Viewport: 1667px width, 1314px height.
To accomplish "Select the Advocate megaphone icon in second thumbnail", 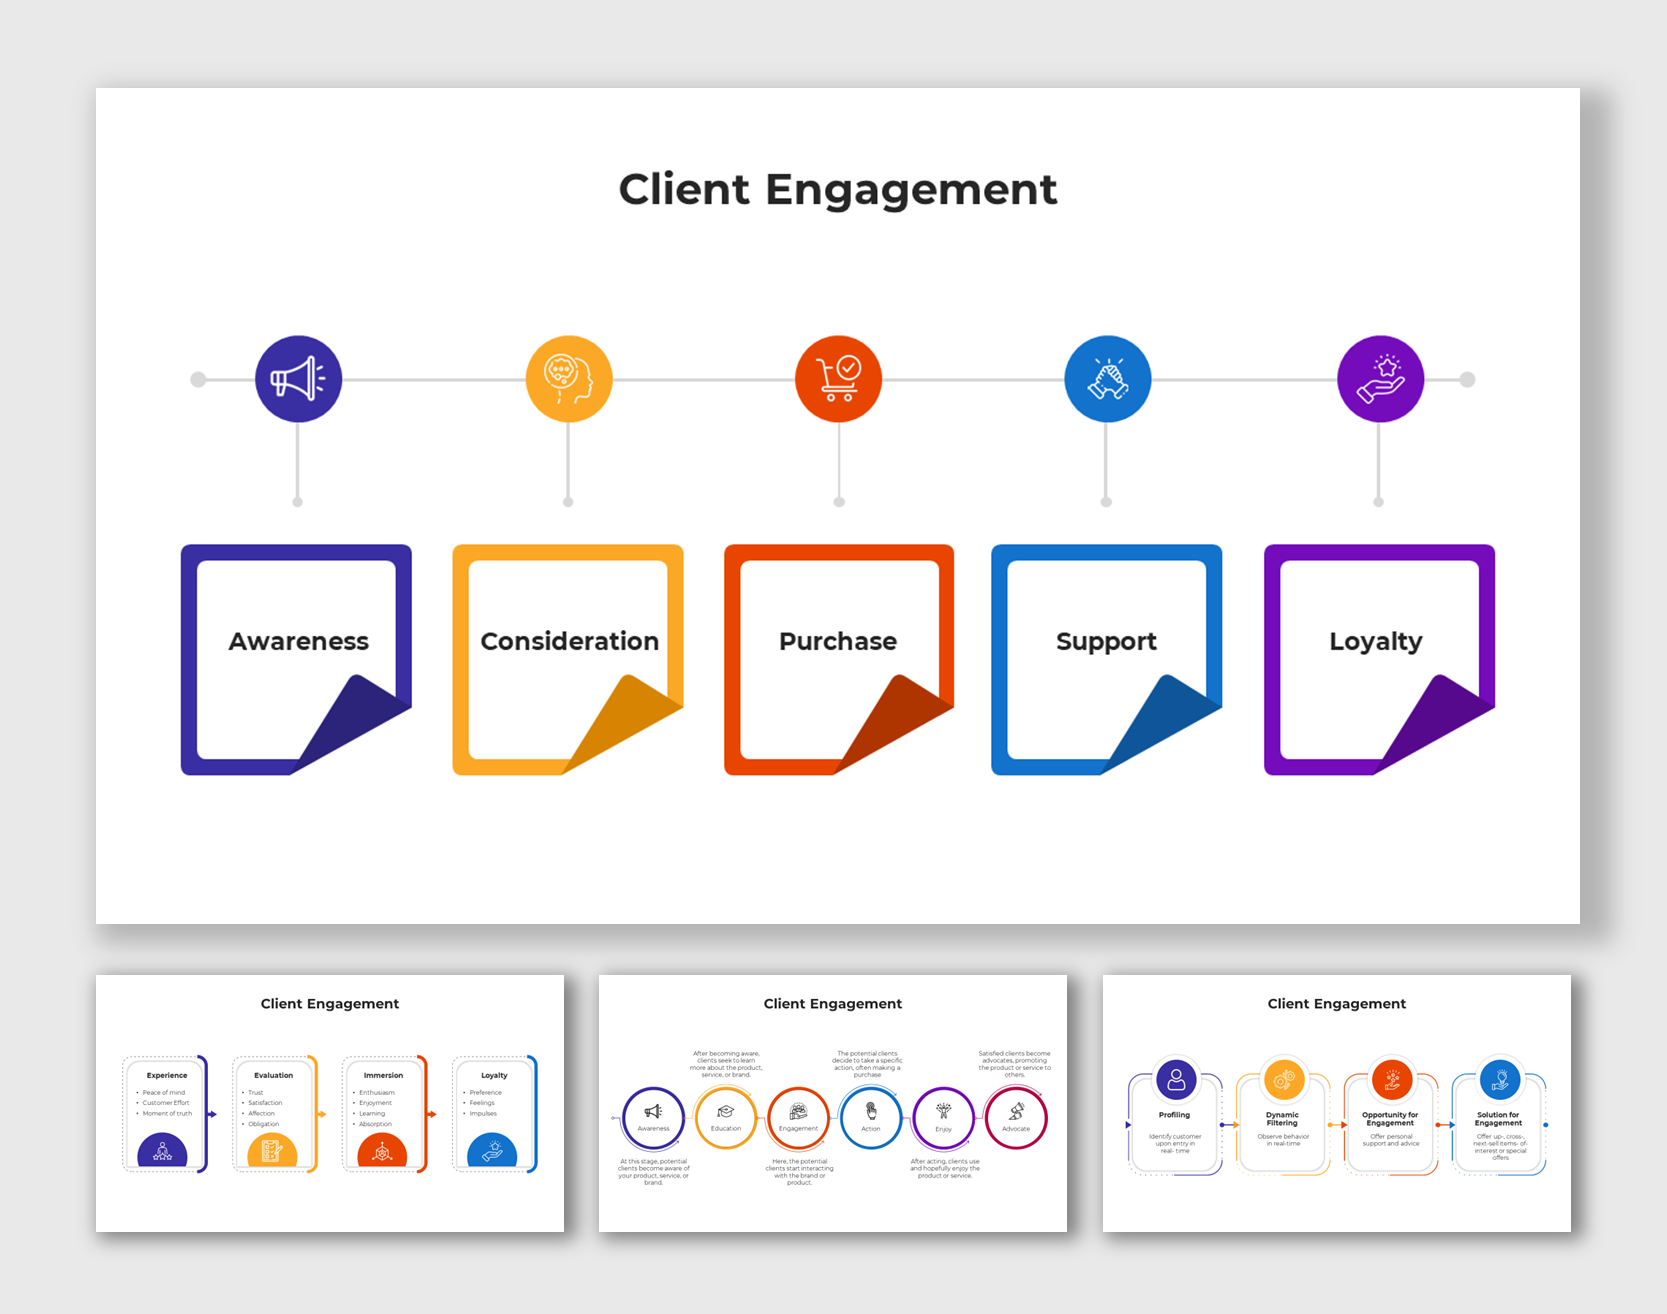I will pyautogui.click(x=1015, y=1113).
